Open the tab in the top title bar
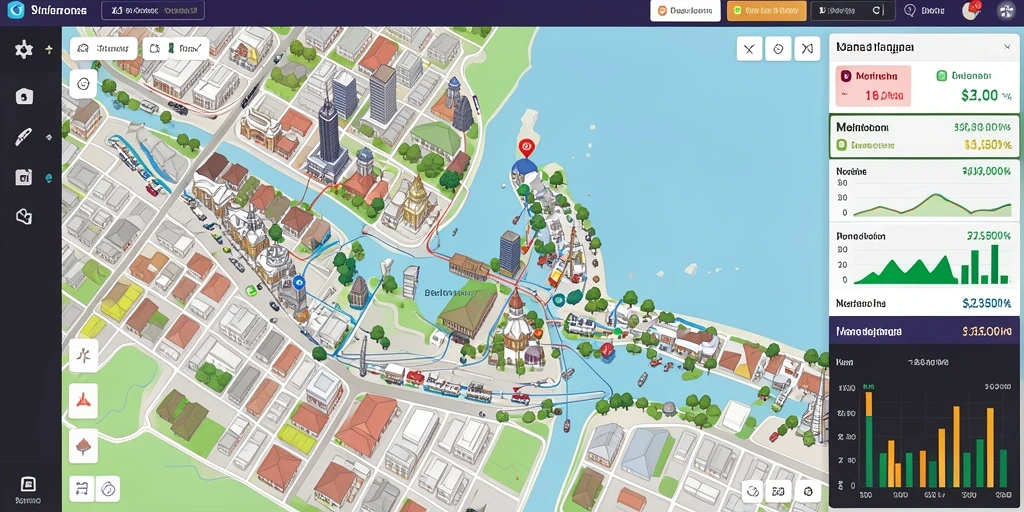 click(x=153, y=10)
